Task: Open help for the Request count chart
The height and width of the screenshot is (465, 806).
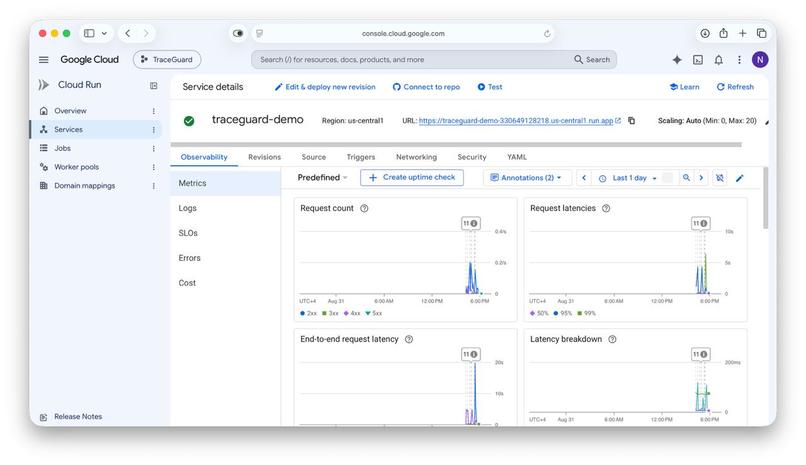Action: click(364, 208)
